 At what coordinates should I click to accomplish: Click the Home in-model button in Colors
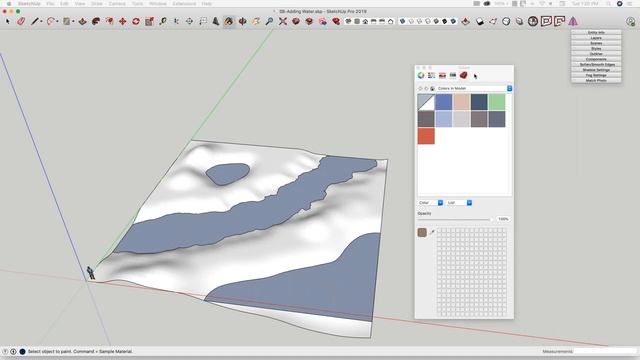click(433, 89)
